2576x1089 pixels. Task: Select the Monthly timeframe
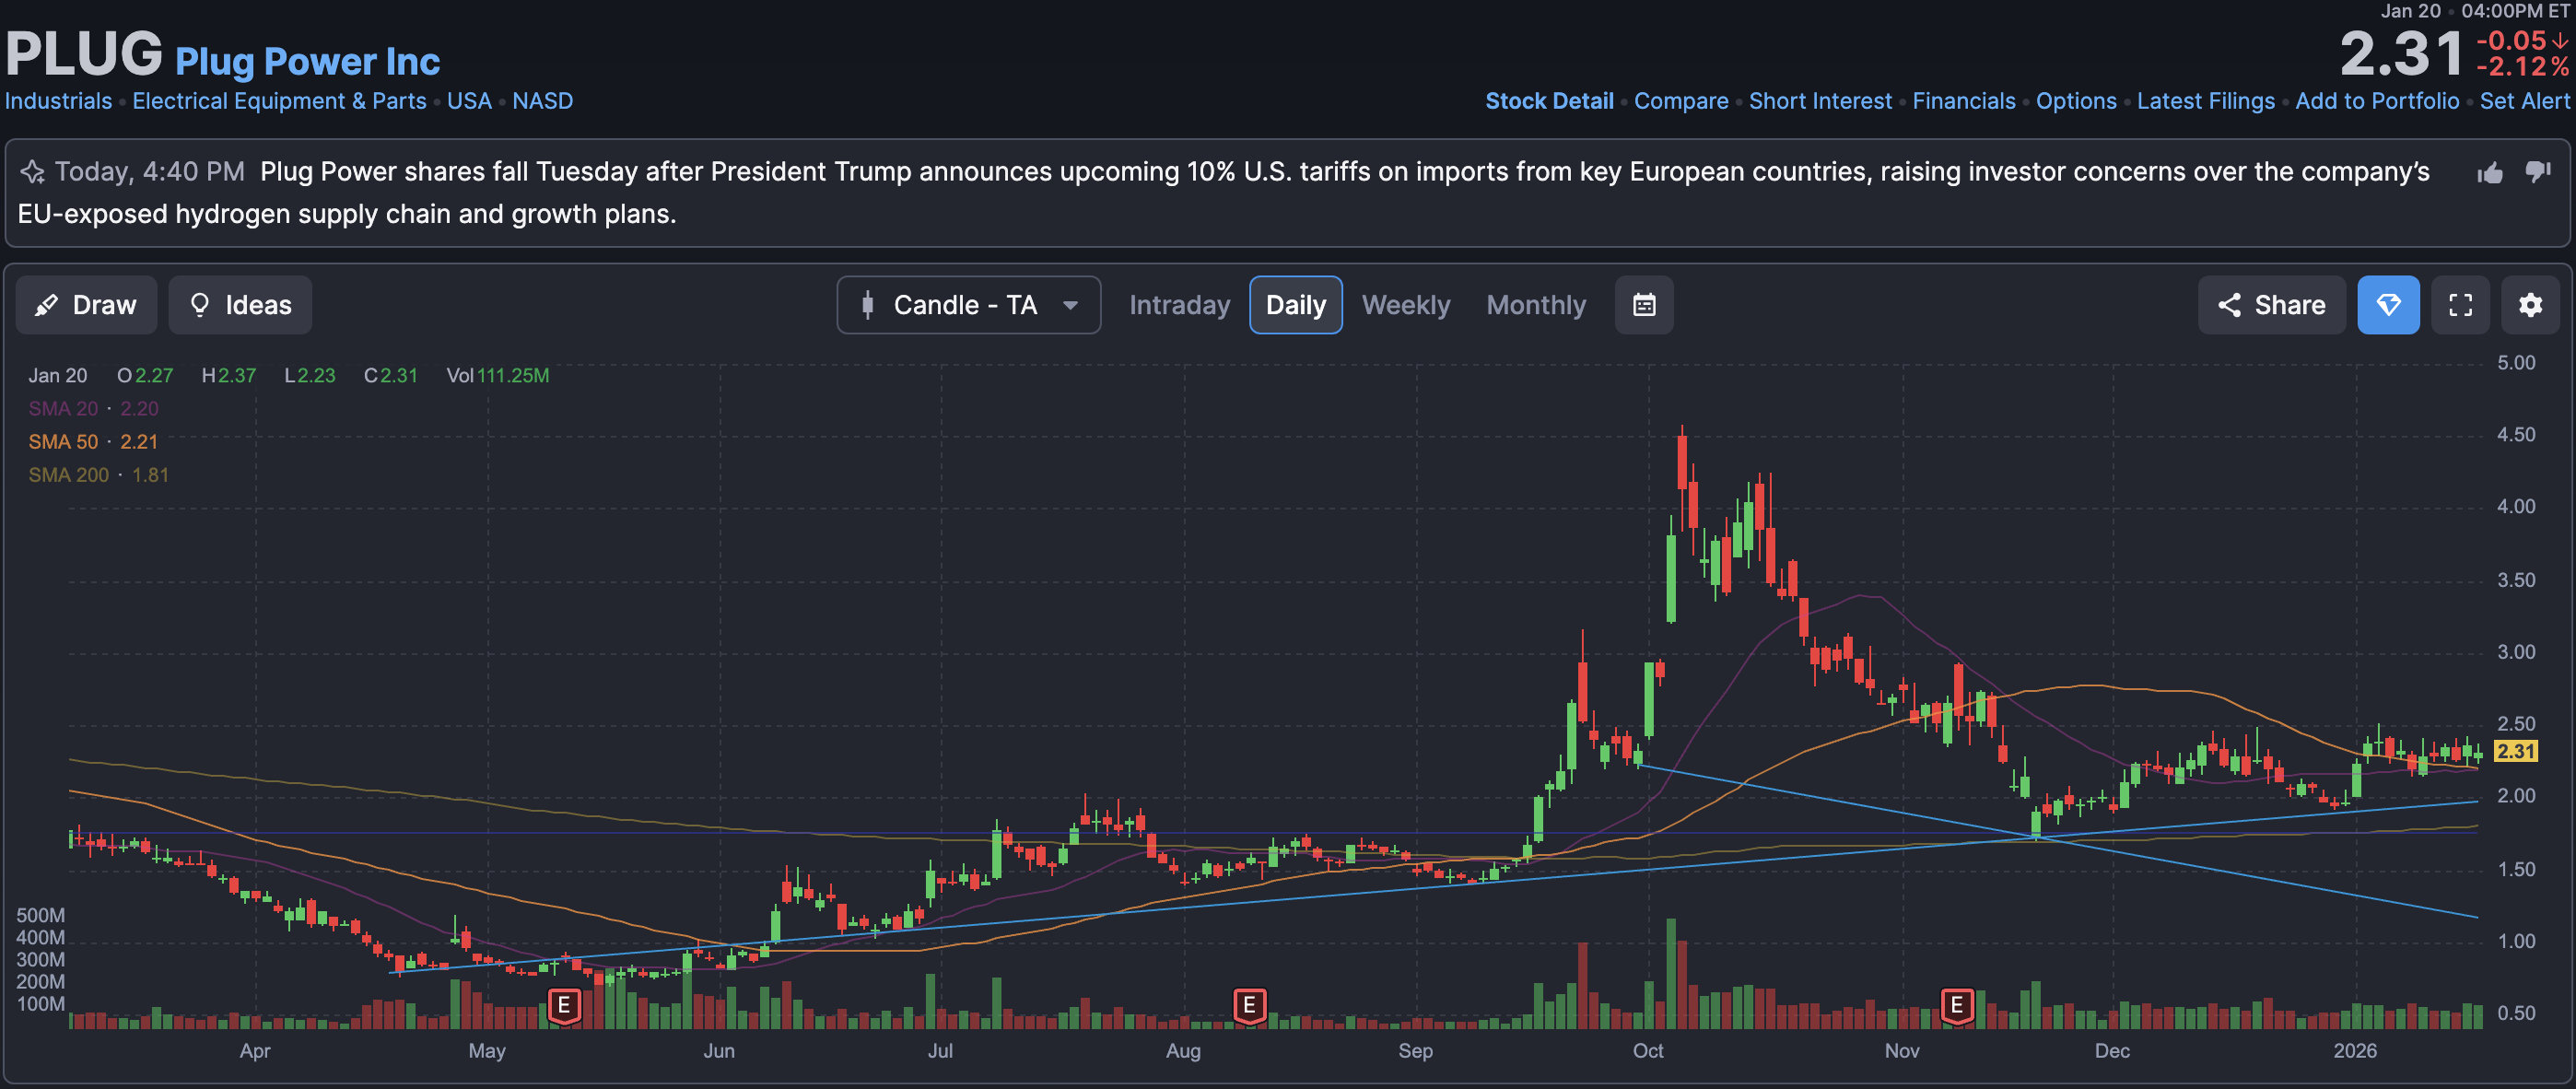pos(1535,305)
